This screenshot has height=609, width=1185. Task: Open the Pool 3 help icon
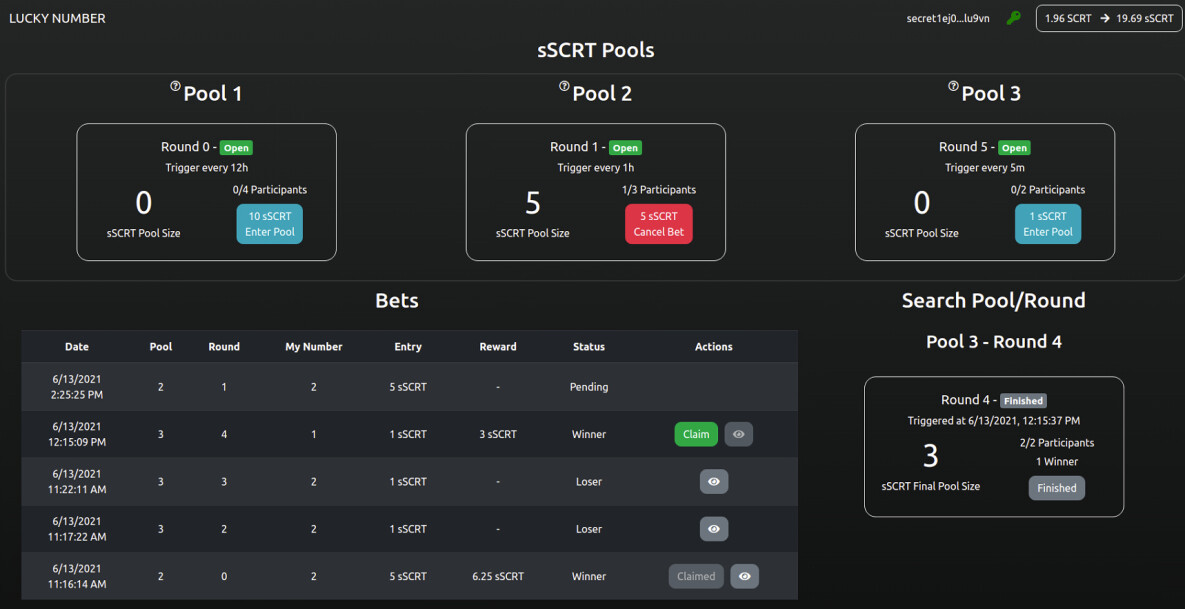click(953, 87)
